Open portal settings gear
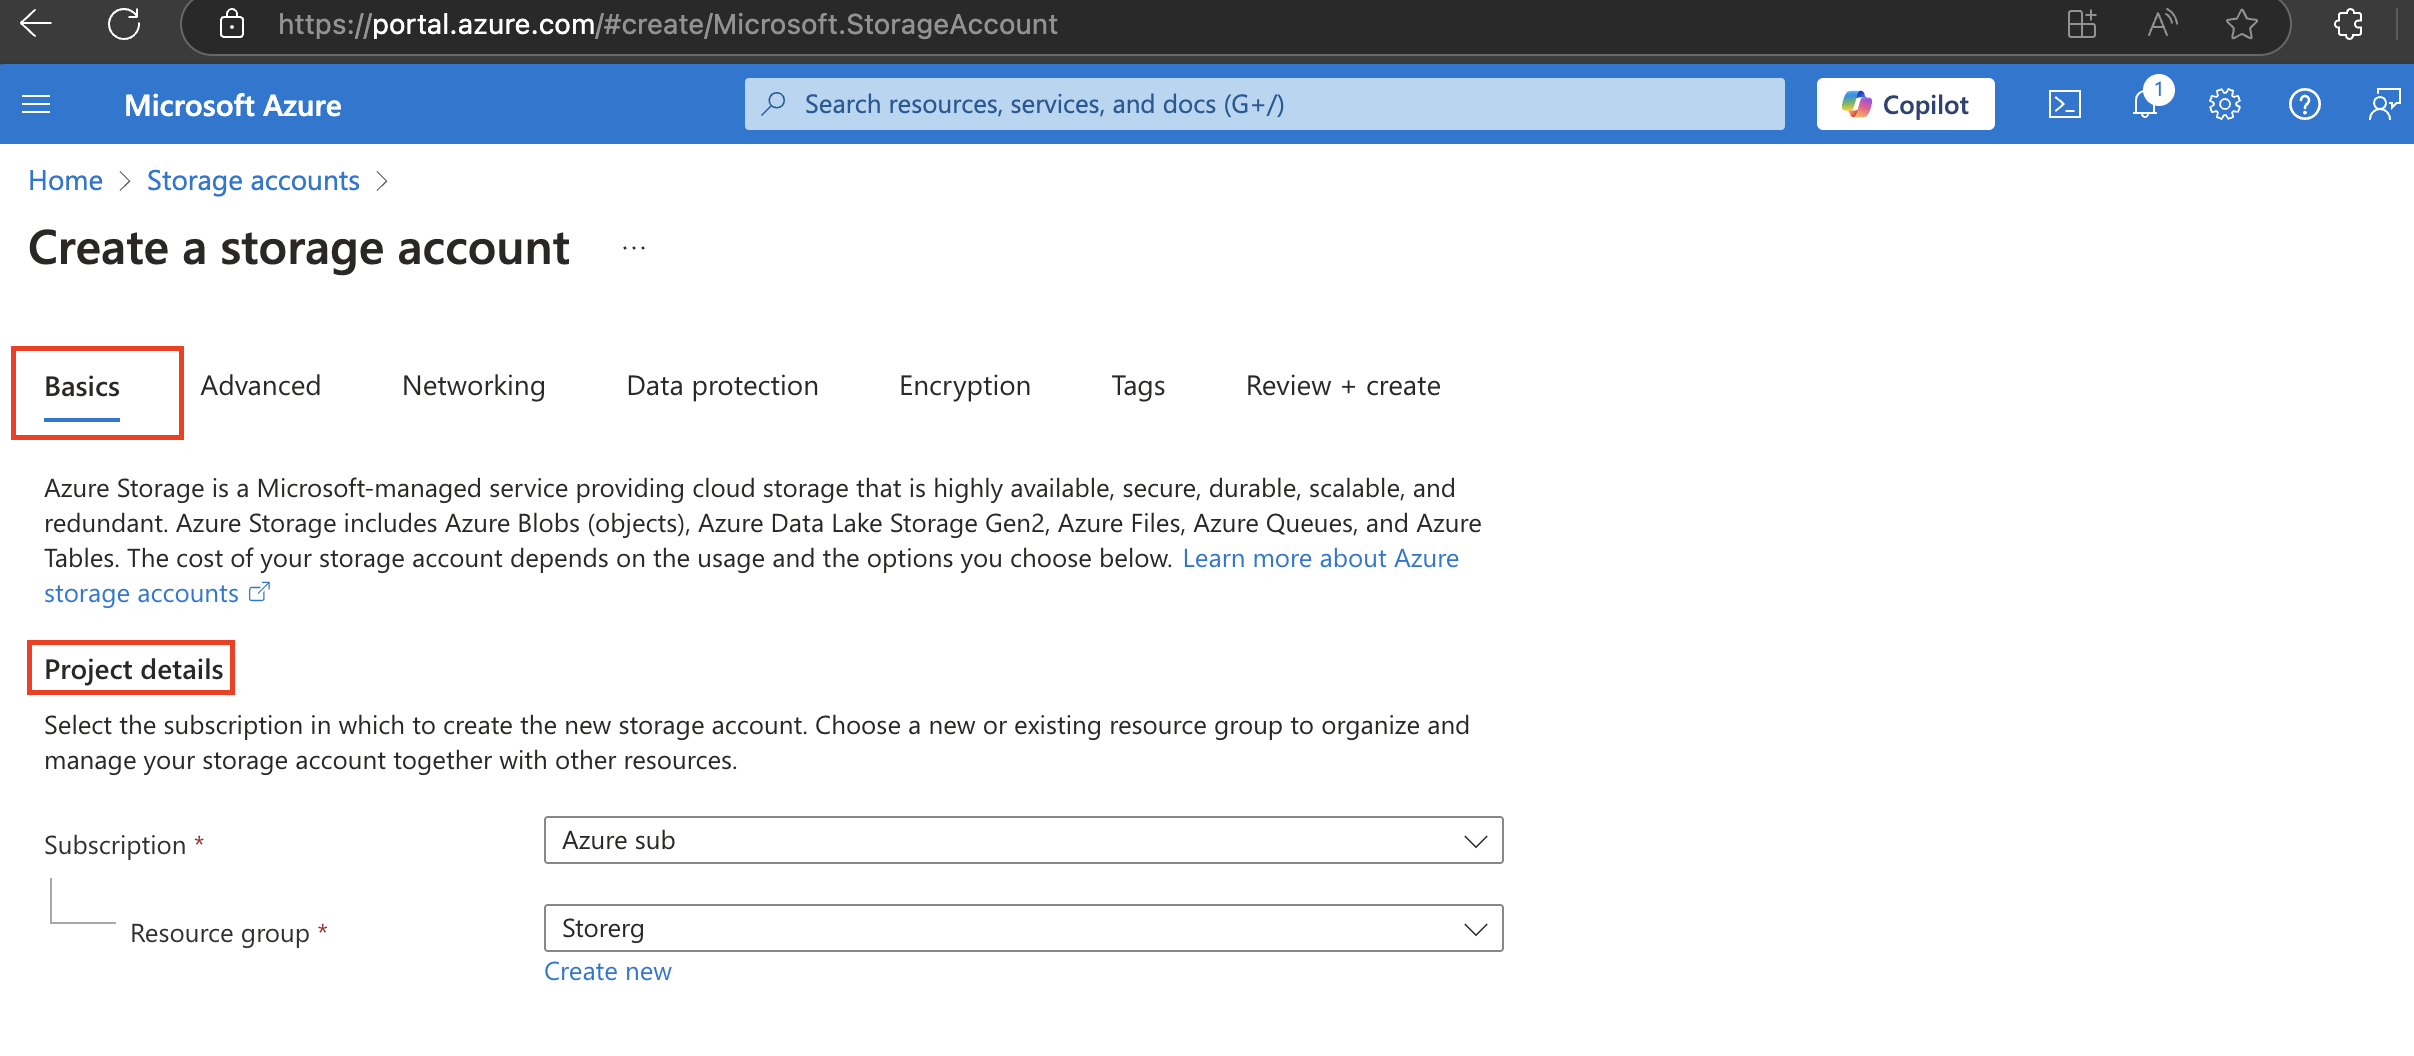This screenshot has height=1056, width=2414. click(x=2225, y=104)
